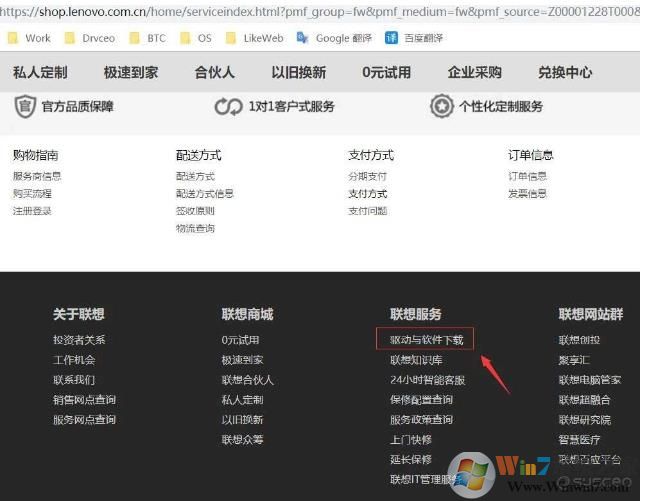Click the 驱动与软件下载 link
The width and height of the screenshot is (645, 501).
(426, 340)
